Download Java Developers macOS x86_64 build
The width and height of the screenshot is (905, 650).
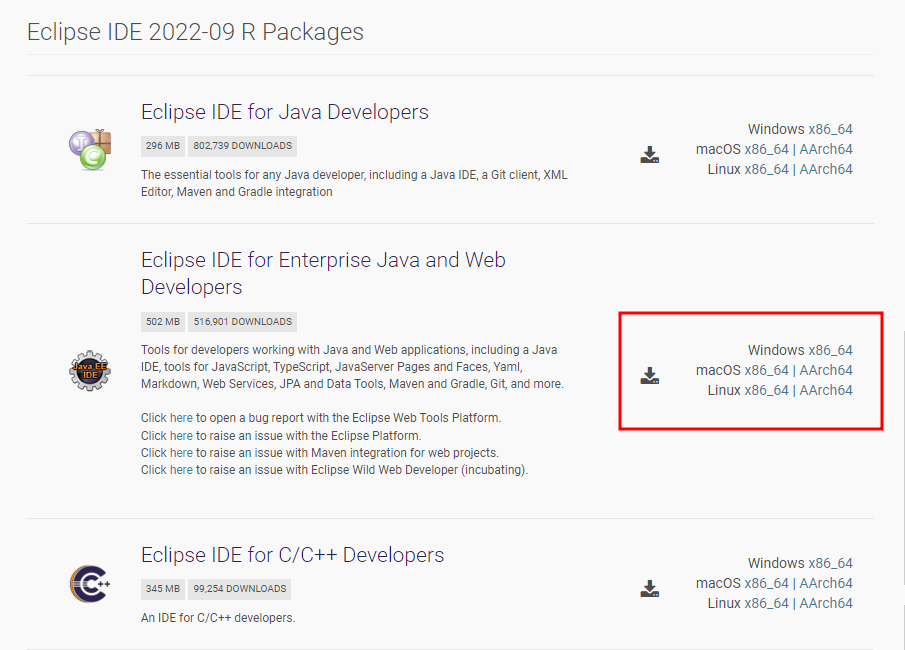(766, 150)
